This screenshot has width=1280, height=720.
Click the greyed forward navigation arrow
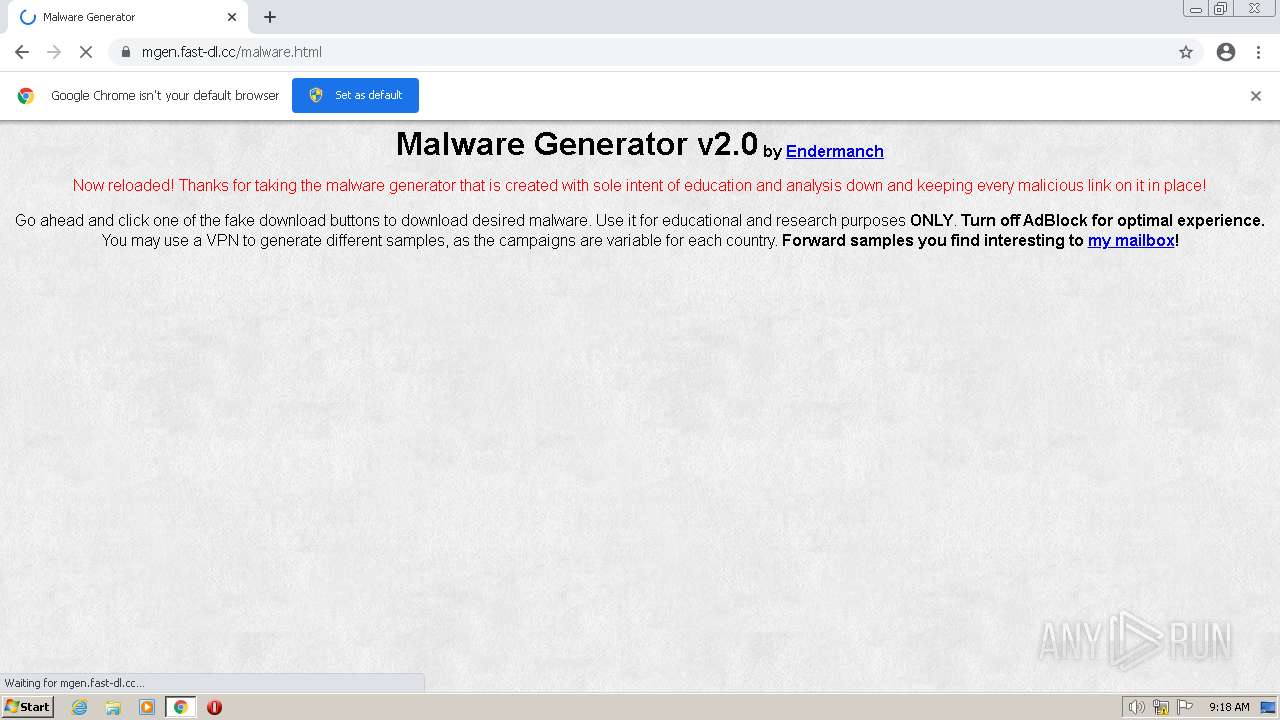coord(54,52)
